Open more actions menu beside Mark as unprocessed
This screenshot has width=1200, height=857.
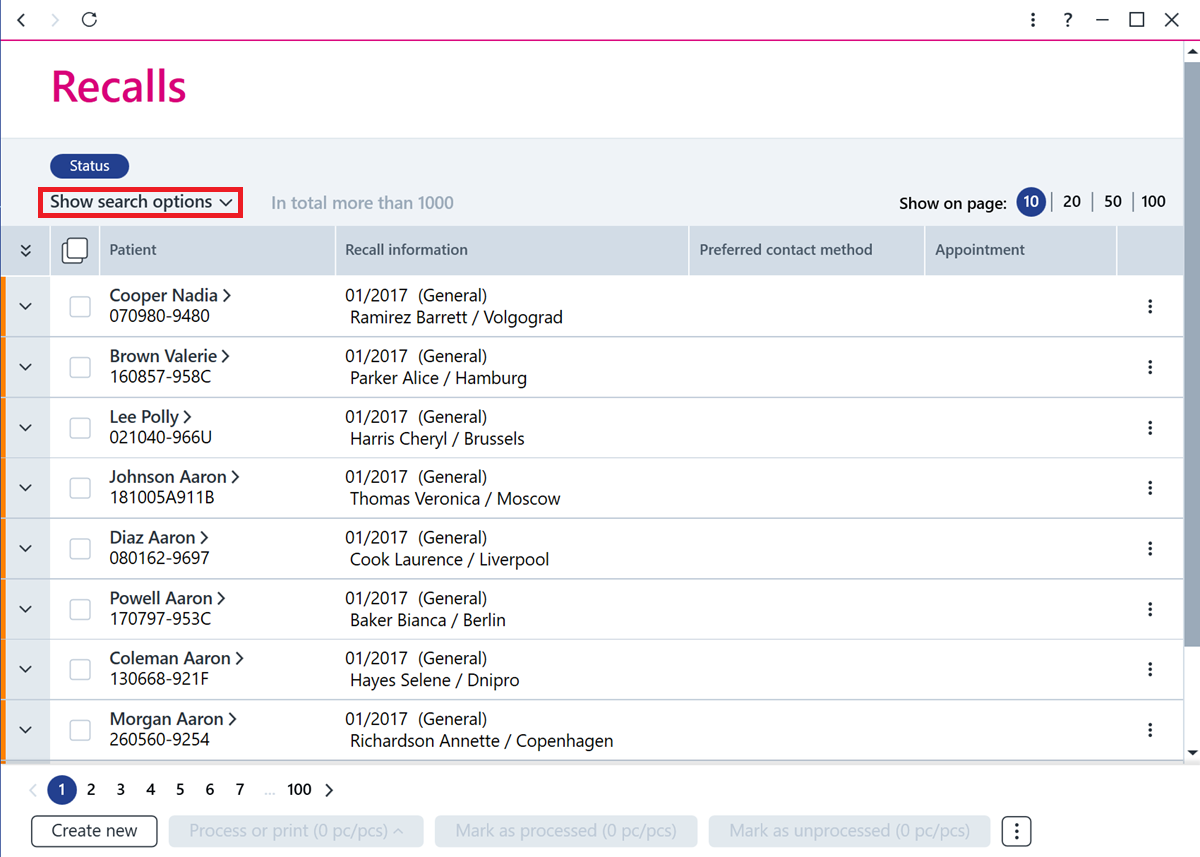[x=1016, y=831]
